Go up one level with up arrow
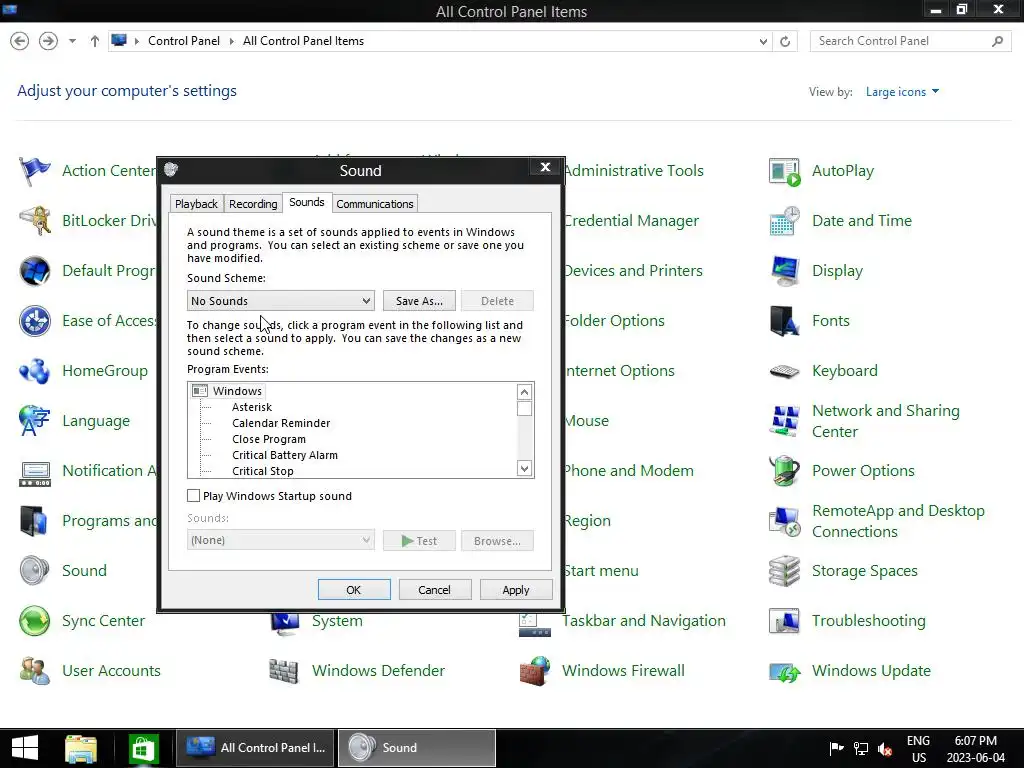The image size is (1024, 768). click(x=95, y=41)
